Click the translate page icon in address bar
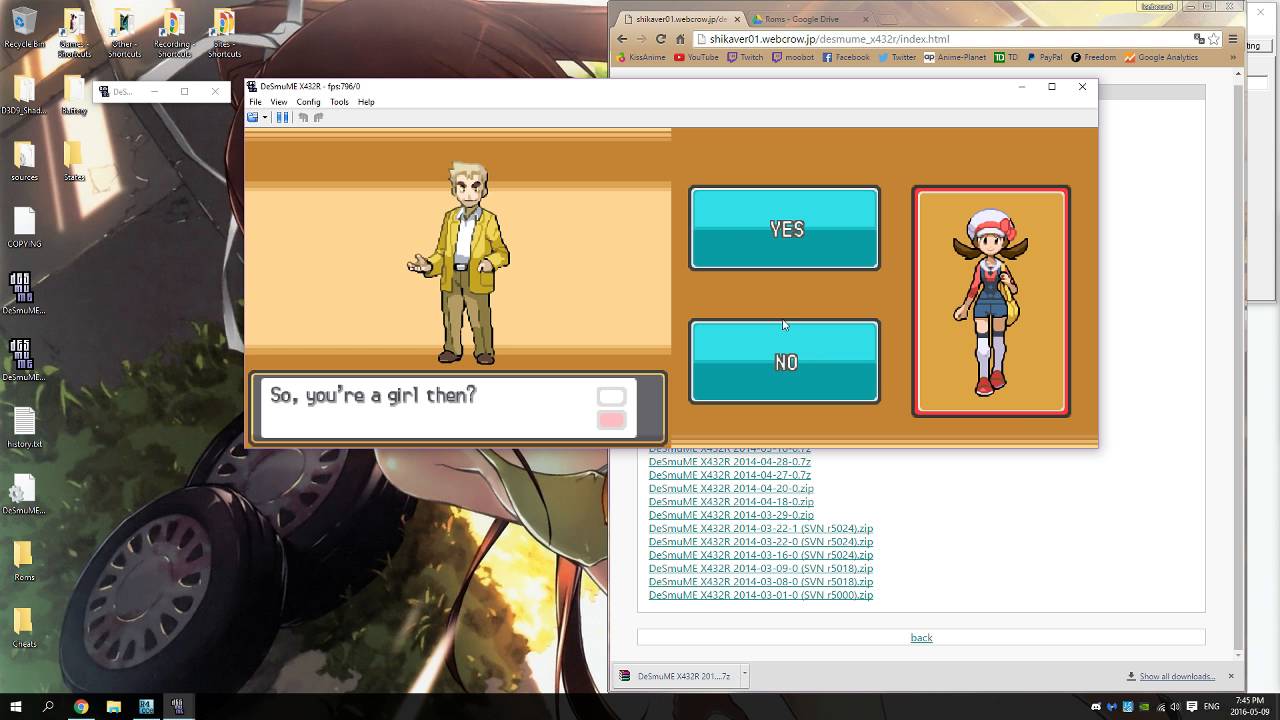 (x=1199, y=39)
